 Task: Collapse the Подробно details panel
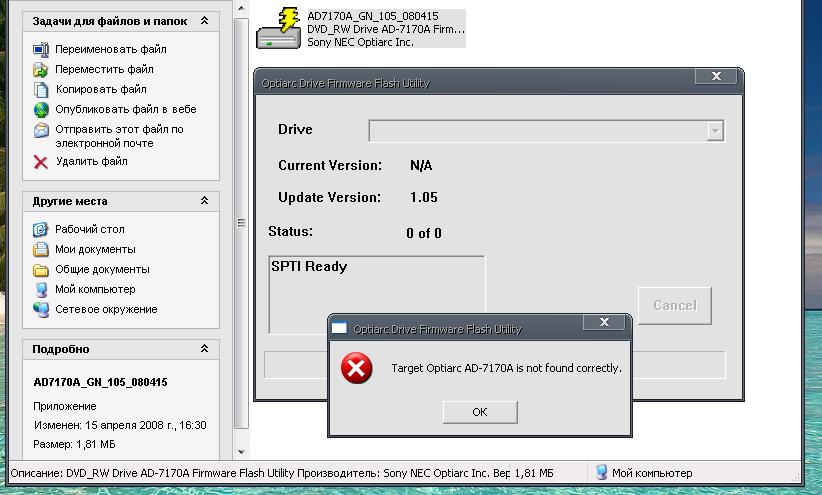click(205, 349)
